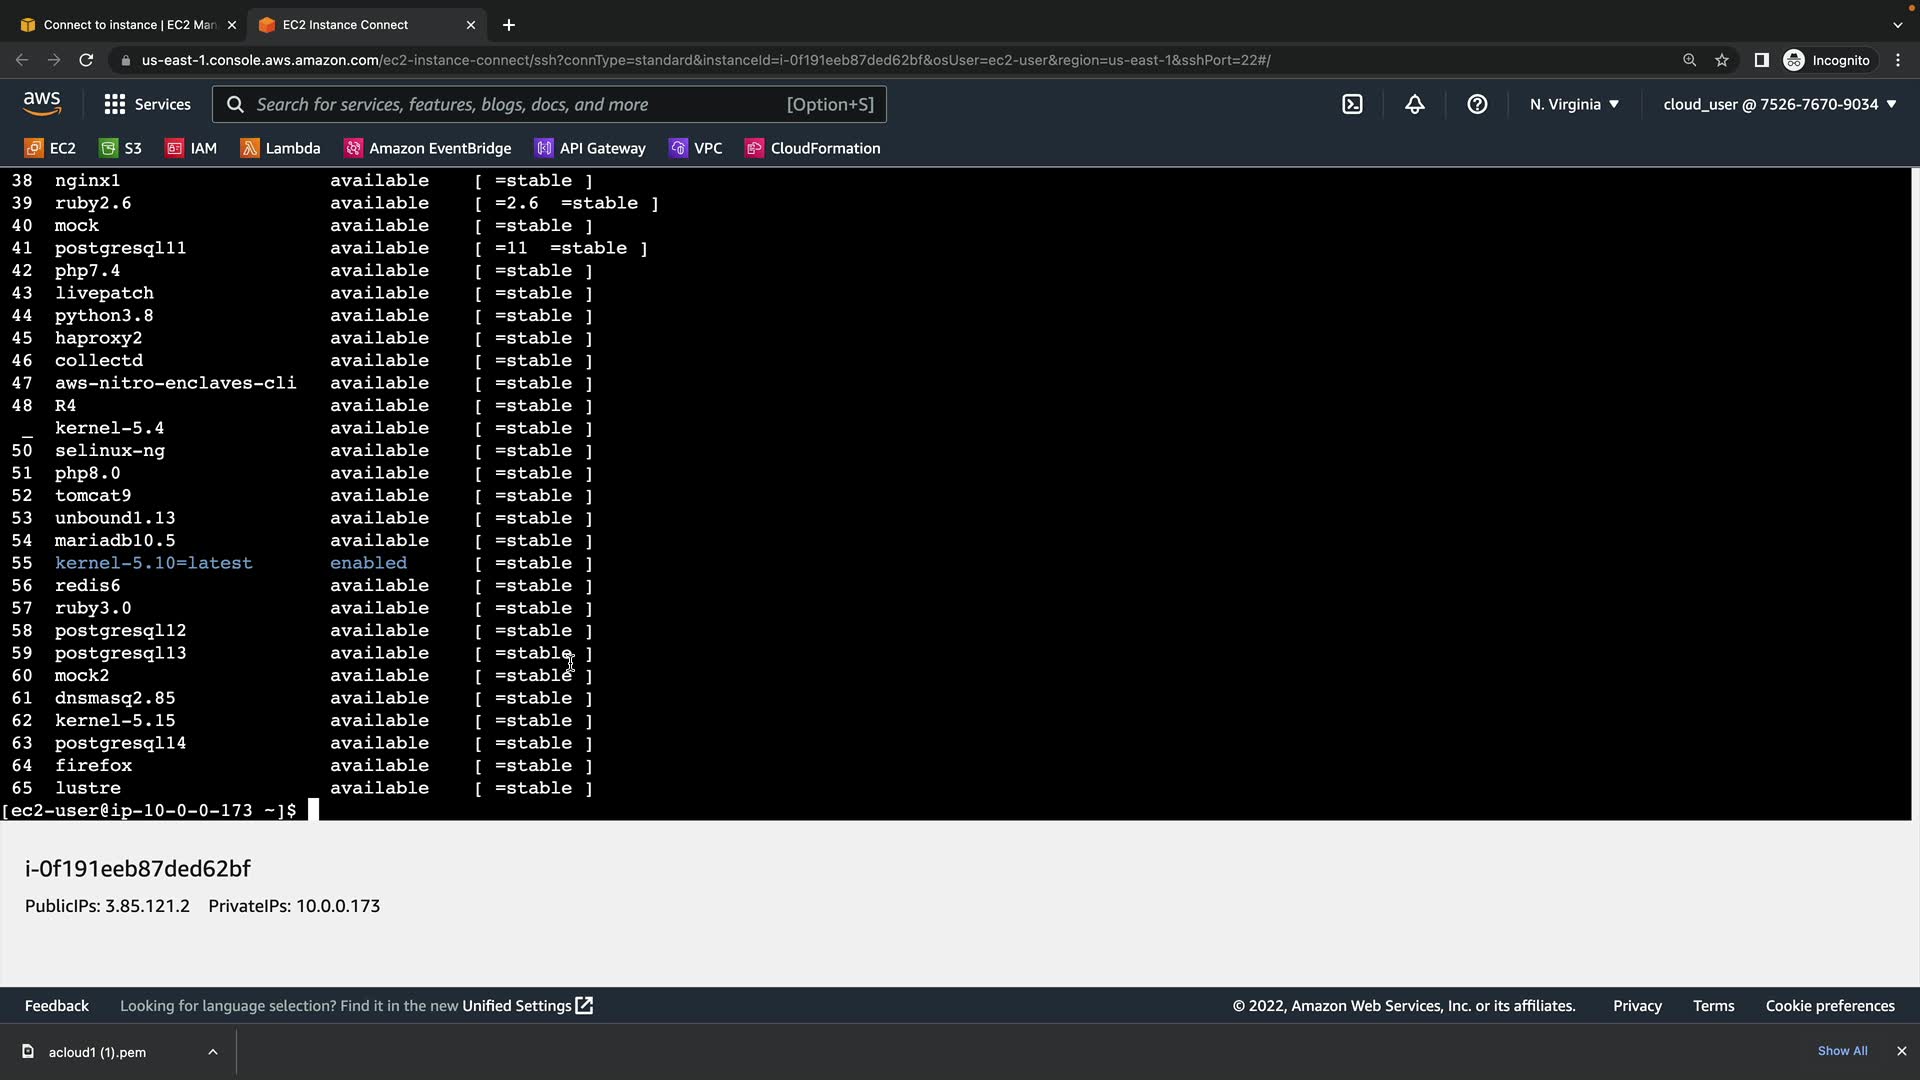Viewport: 1920px width, 1080px height.
Task: Open a new browser tab
Action: [508, 25]
